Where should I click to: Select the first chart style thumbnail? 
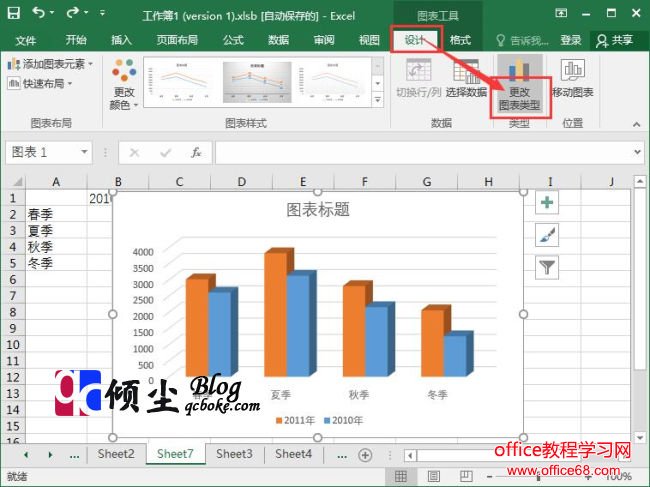[179, 82]
